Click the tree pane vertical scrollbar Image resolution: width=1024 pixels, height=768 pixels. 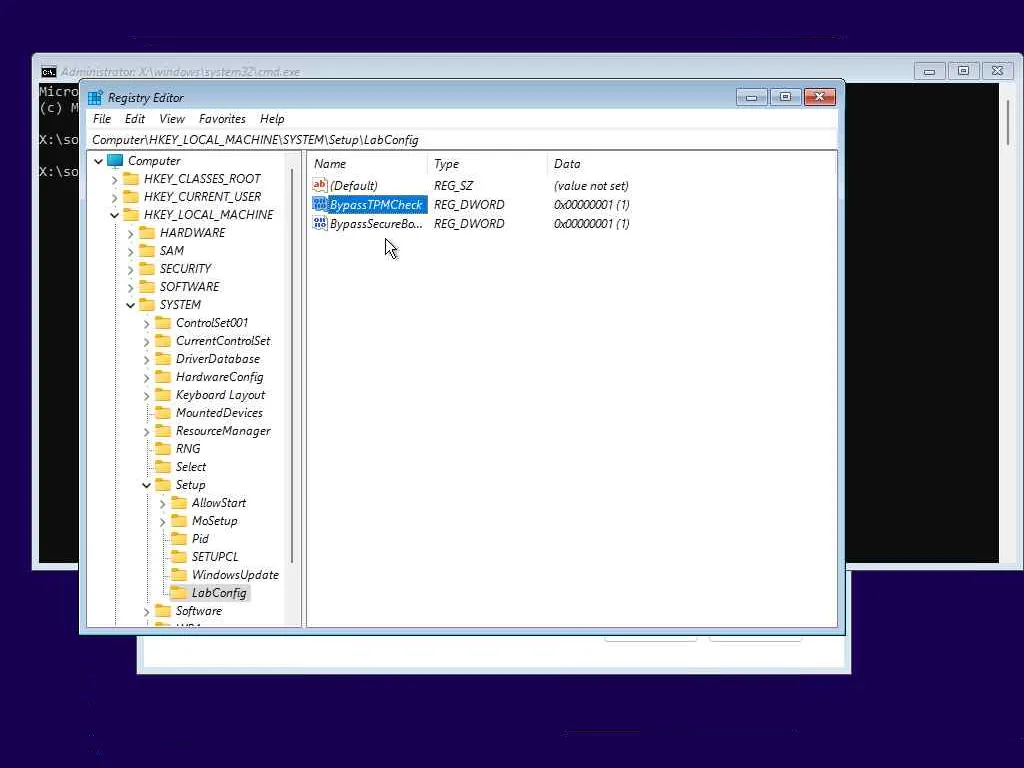pyautogui.click(x=292, y=366)
